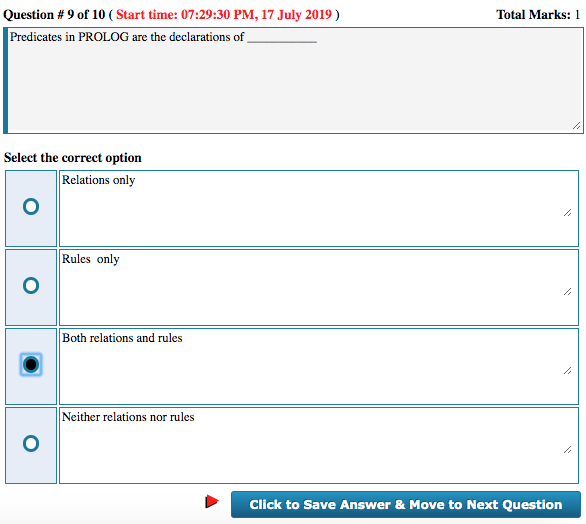Click the 'Question # 9 of 10' heading
The height and width of the screenshot is (524, 586).
point(54,15)
